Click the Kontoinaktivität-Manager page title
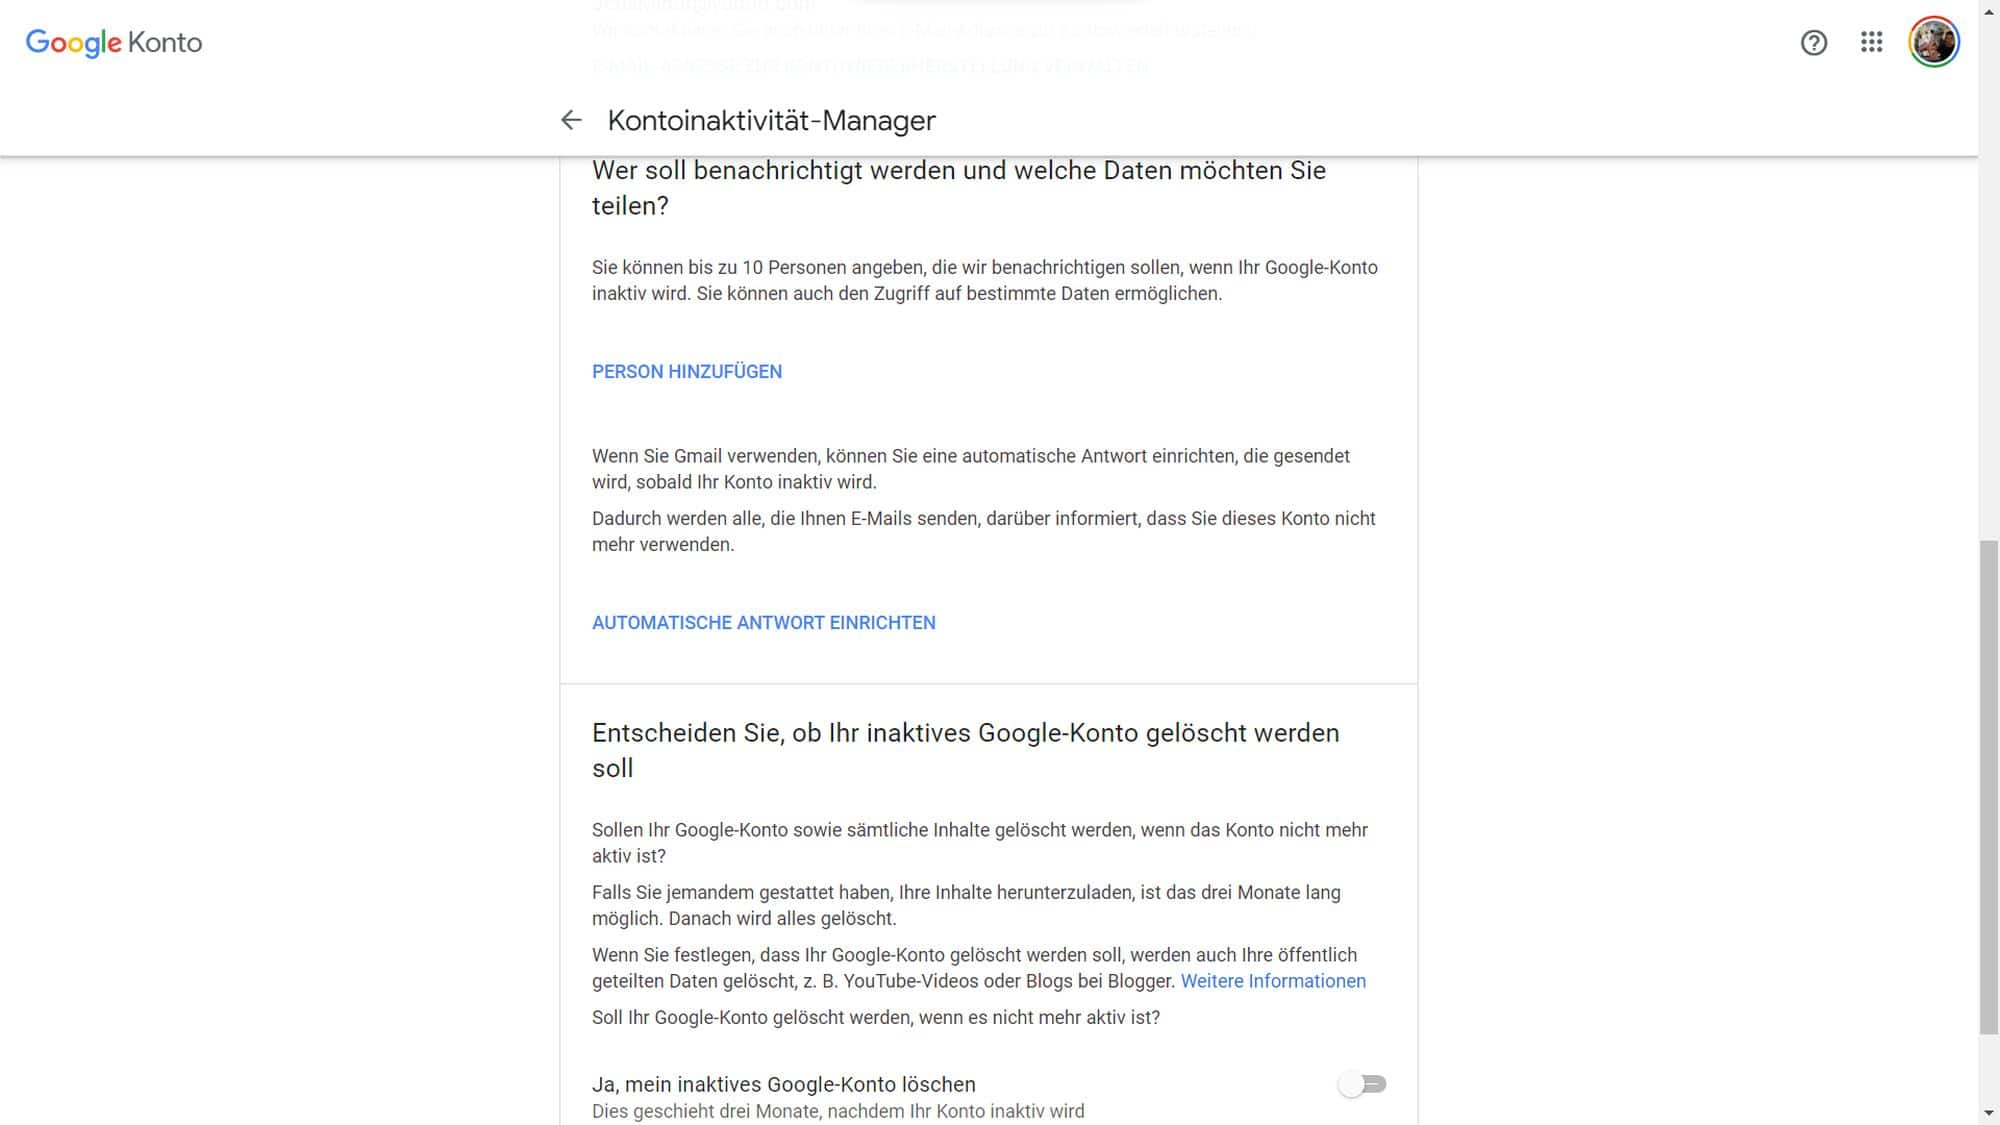The image size is (2000, 1125). pyautogui.click(x=771, y=121)
